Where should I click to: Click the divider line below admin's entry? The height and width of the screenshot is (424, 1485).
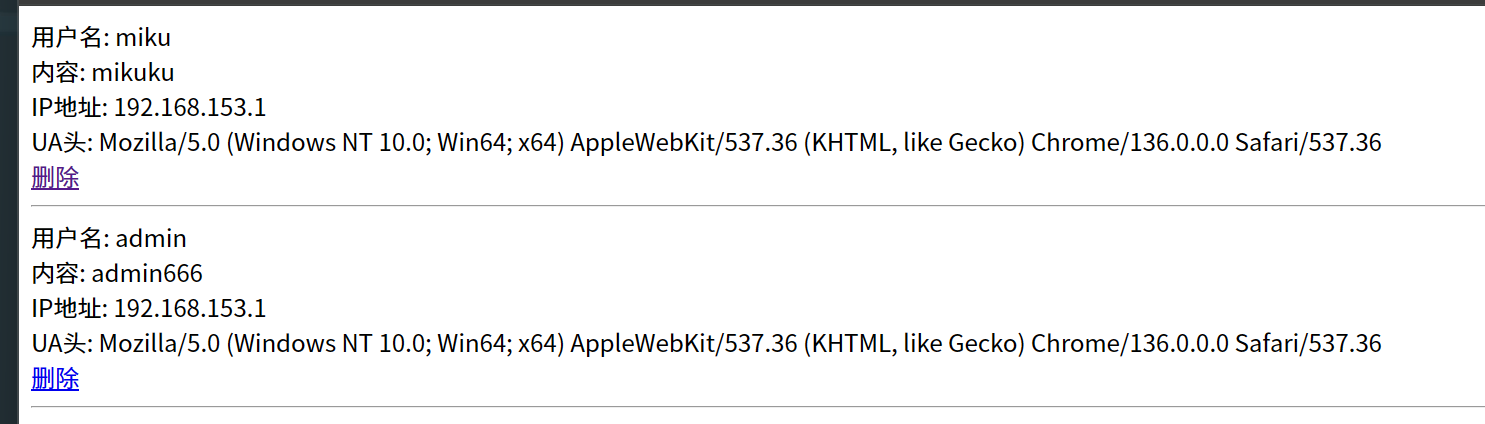(757, 407)
